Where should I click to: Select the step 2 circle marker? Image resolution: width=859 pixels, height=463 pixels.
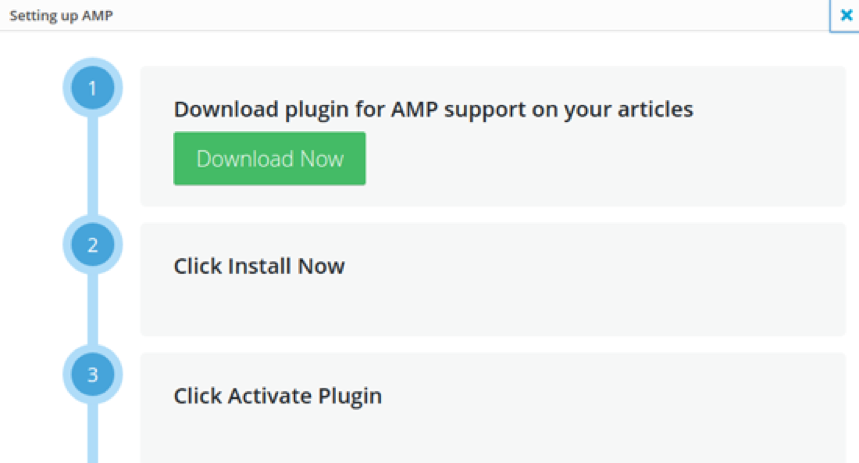point(93,245)
